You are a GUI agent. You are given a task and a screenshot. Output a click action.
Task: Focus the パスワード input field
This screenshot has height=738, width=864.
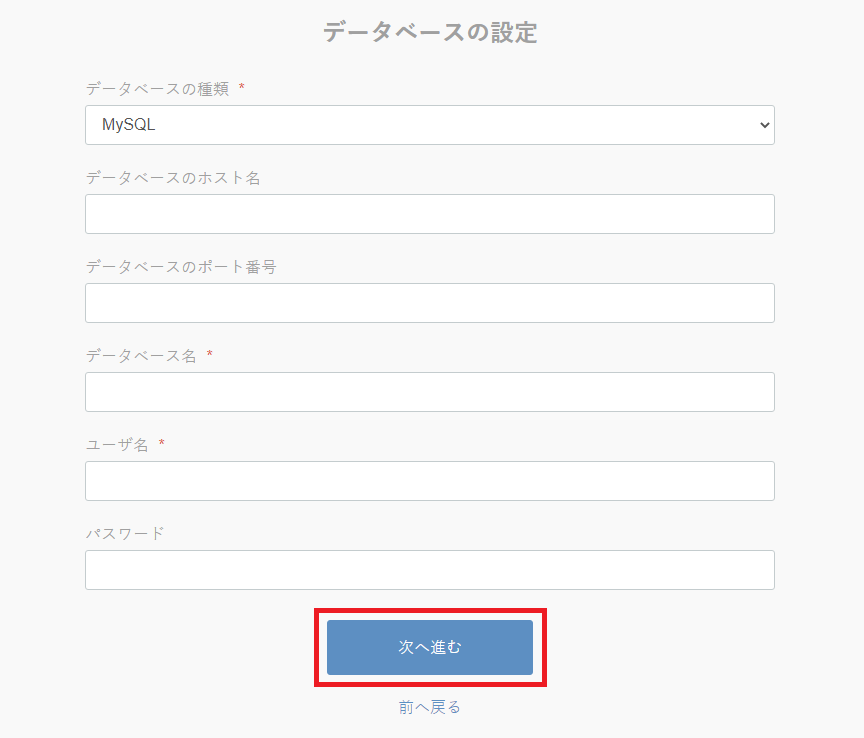click(430, 570)
